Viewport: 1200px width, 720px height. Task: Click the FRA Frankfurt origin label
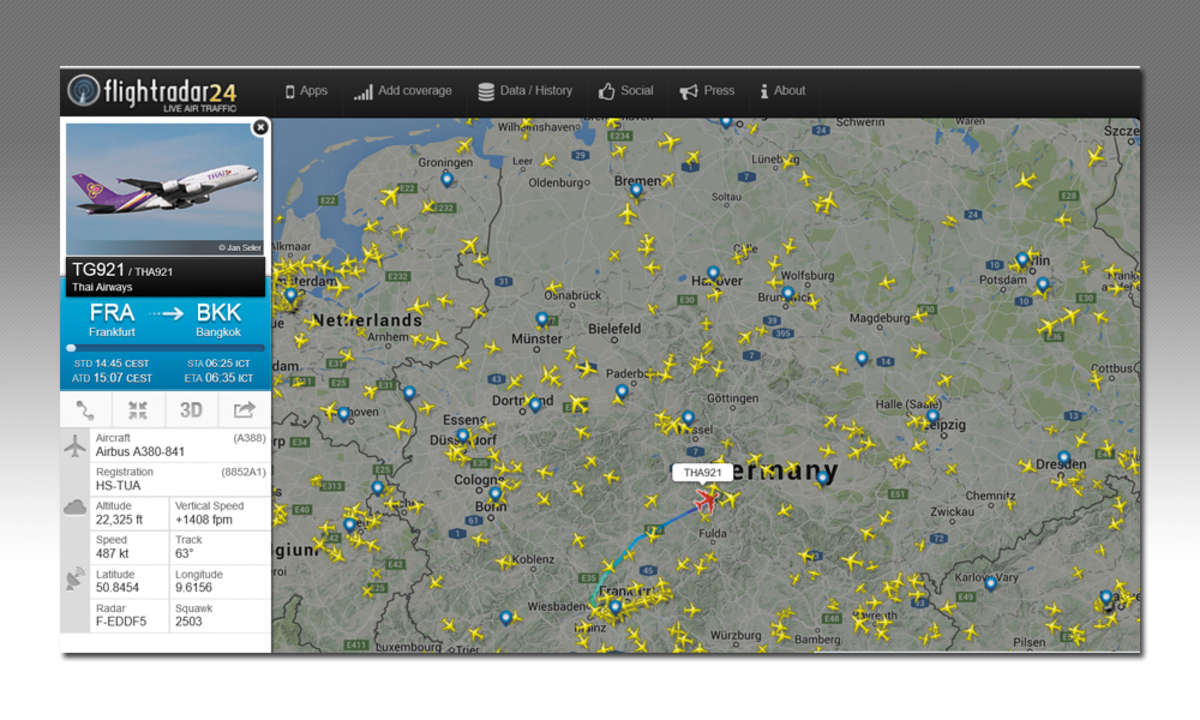[x=112, y=320]
